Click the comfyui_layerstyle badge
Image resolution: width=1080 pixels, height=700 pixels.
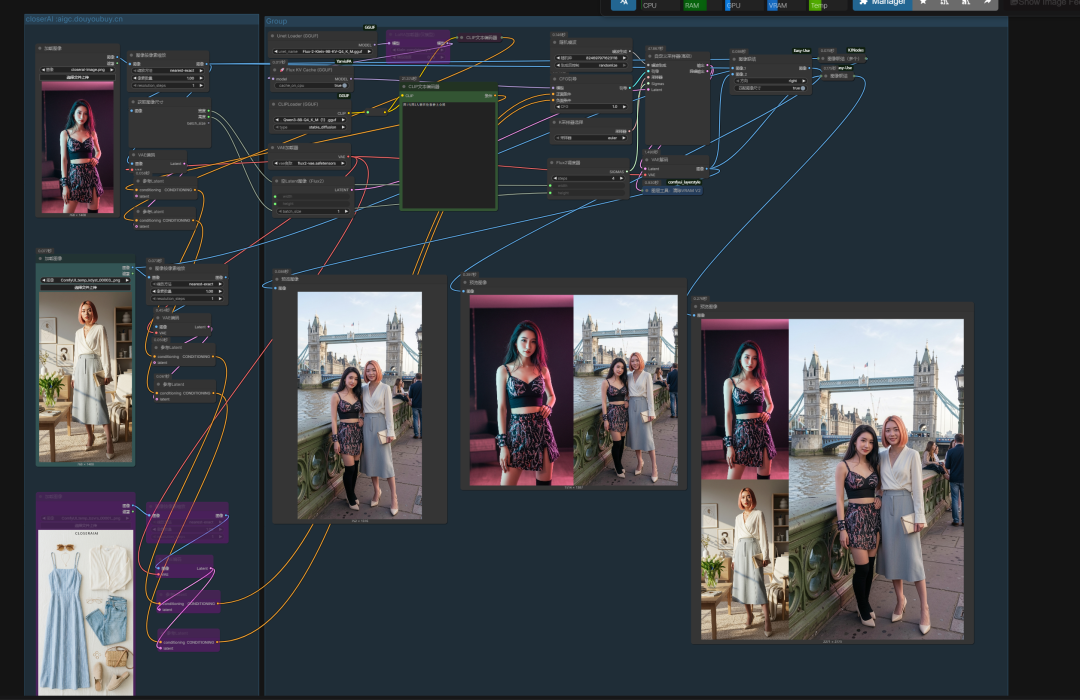684,182
